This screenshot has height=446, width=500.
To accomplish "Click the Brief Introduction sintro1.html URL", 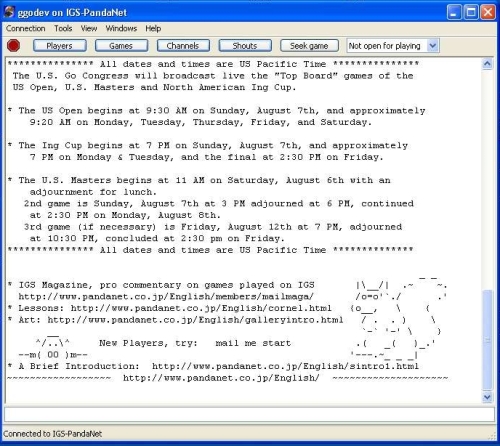I will pyautogui.click(x=285, y=366).
